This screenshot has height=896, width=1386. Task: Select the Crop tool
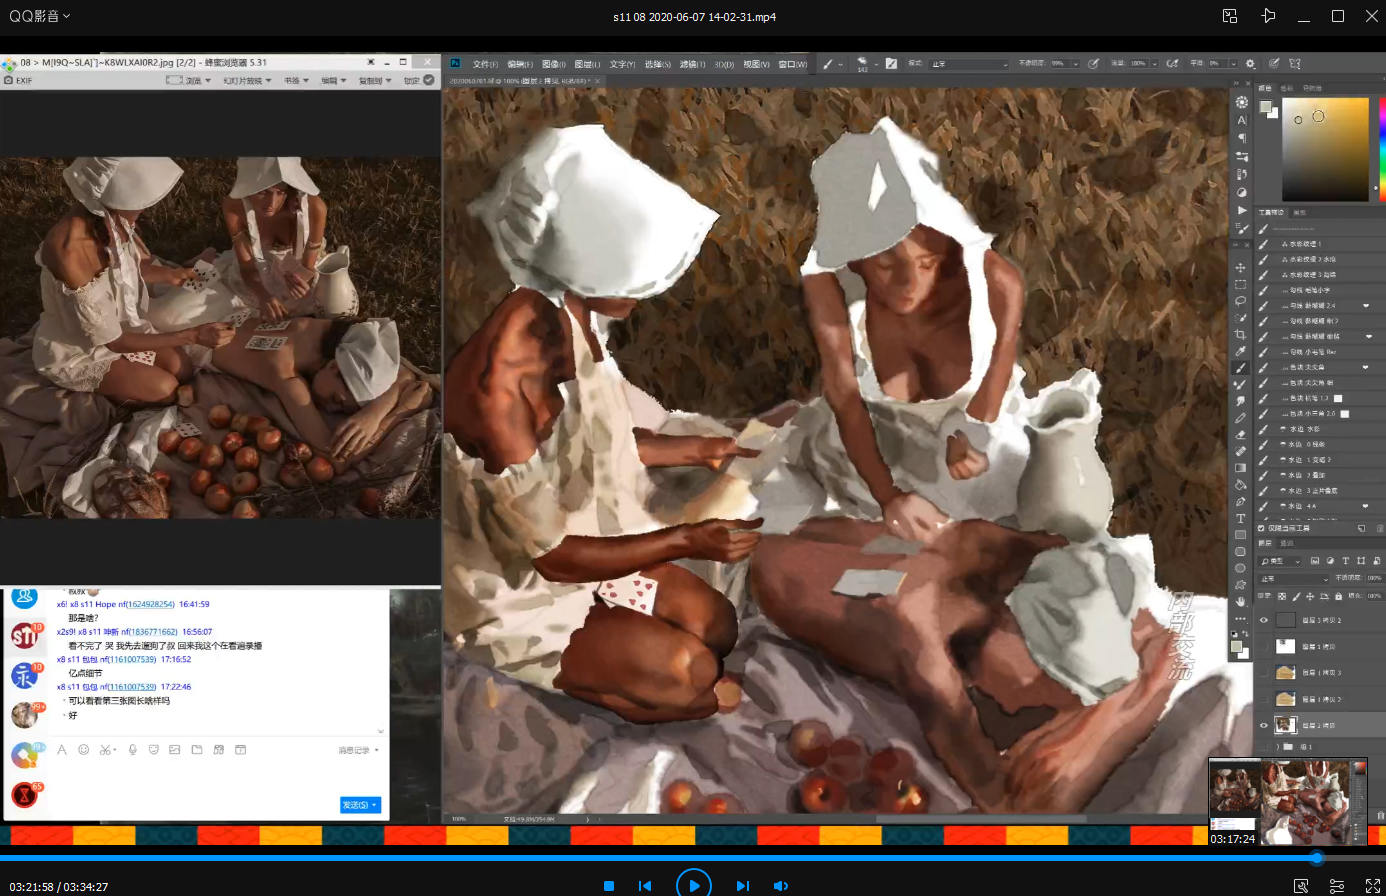[1240, 334]
